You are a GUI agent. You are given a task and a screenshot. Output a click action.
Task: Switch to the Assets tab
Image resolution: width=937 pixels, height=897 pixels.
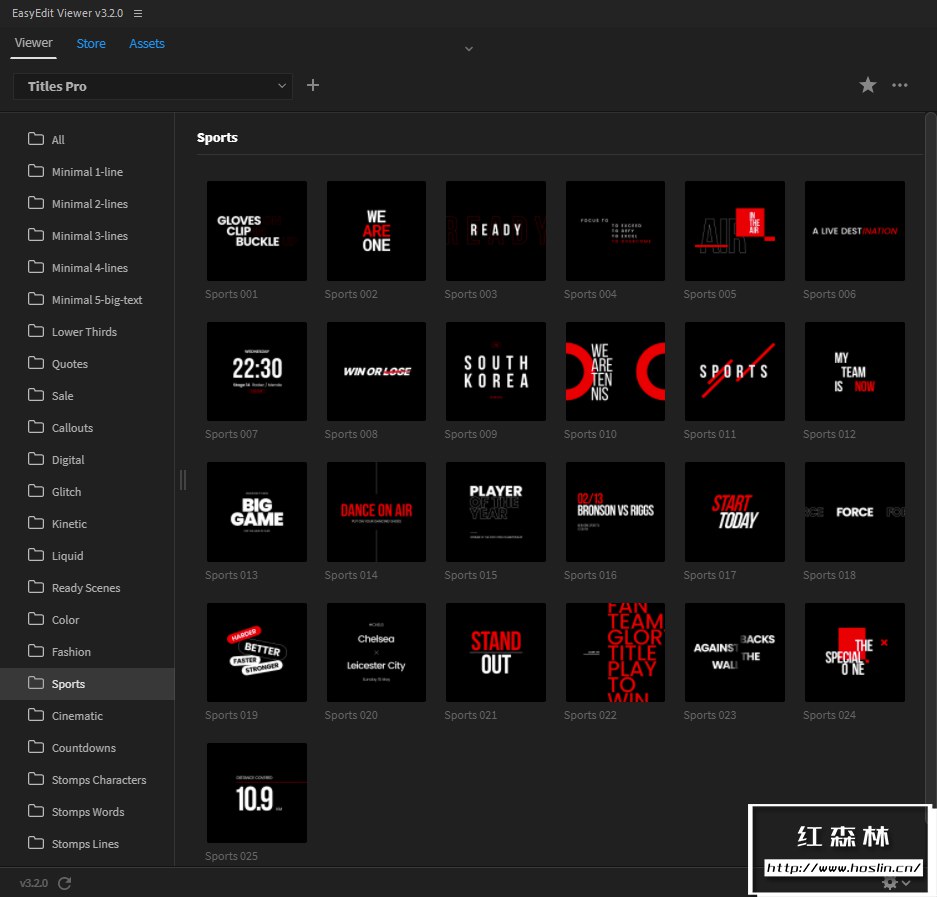[147, 43]
